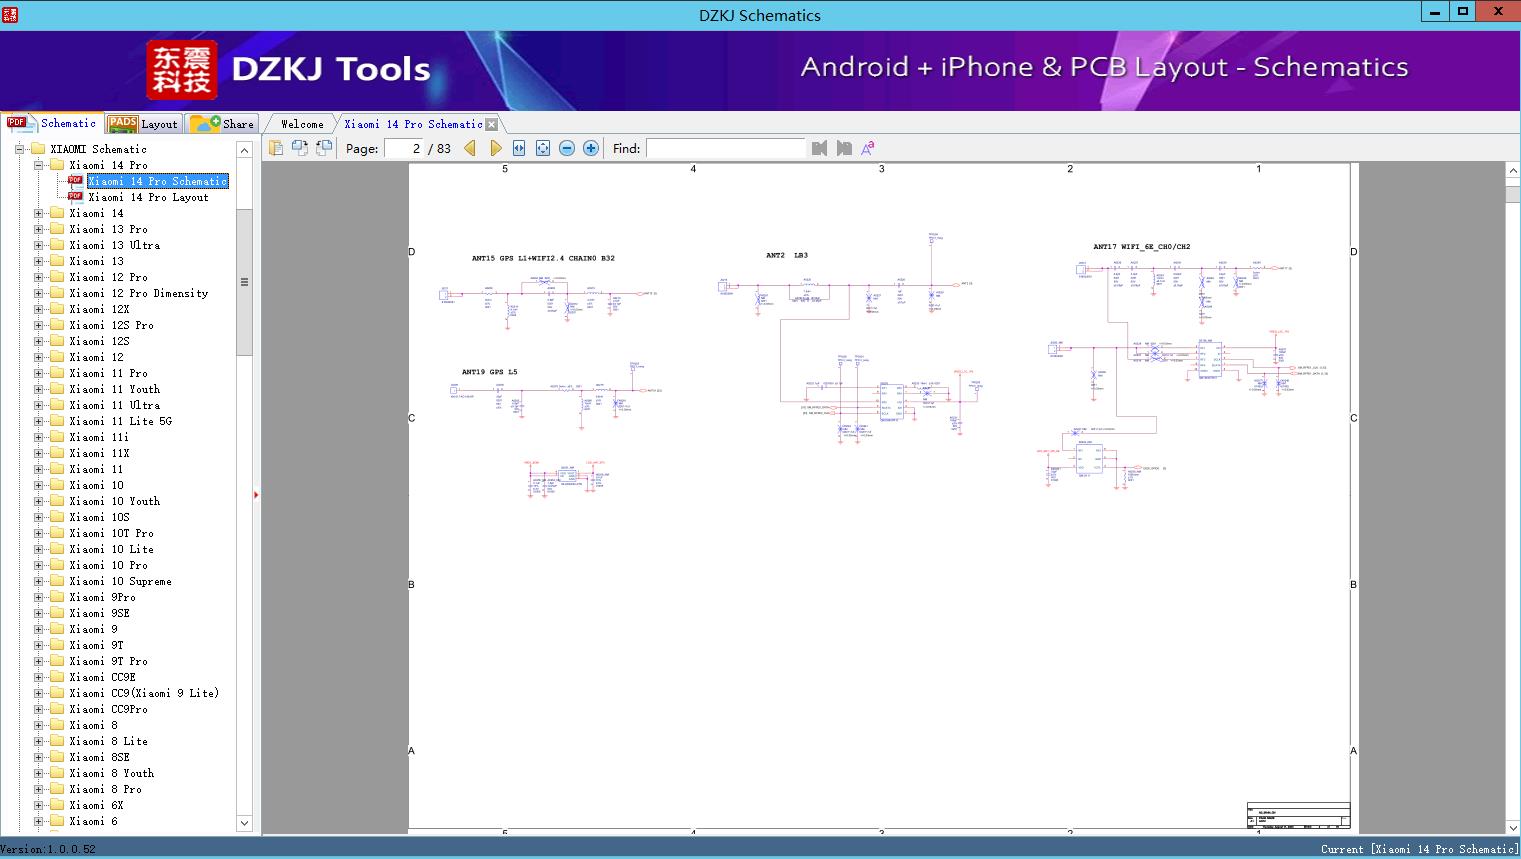This screenshot has height=859, width=1521.
Task: Select the Xiaomi 6X tree item
Action: pyautogui.click(x=96, y=805)
